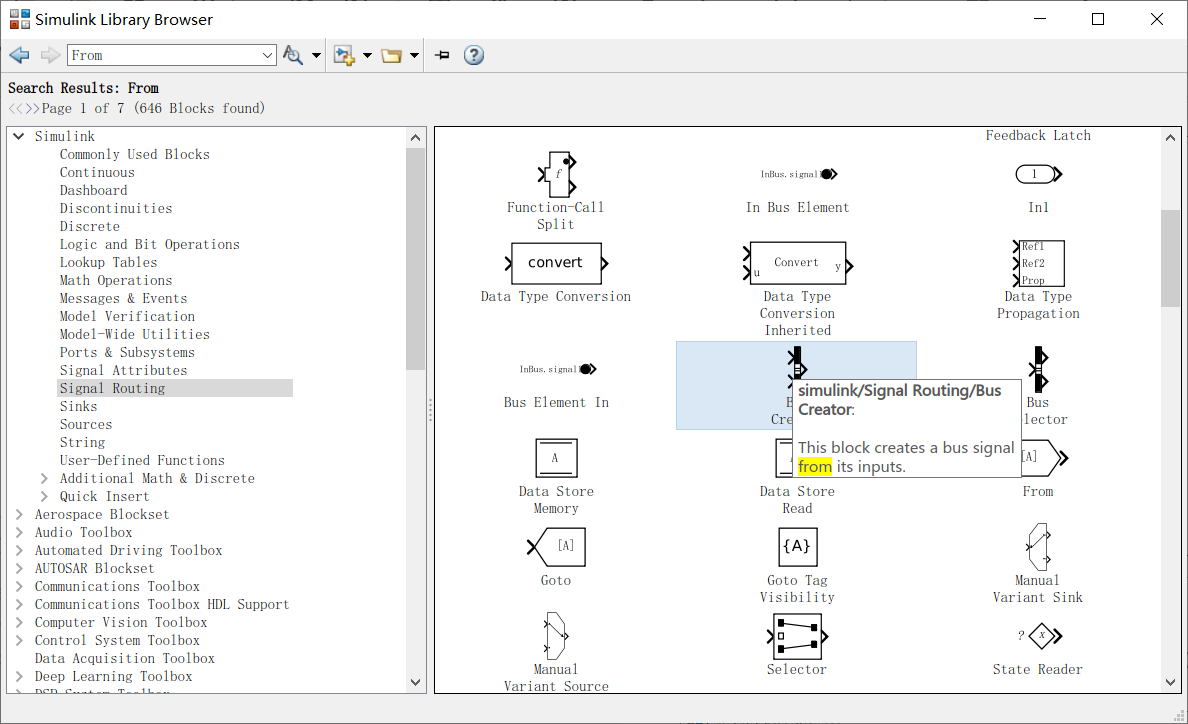The image size is (1188, 724).
Task: Click the library tree vertical scrollbar
Action: click(415, 257)
